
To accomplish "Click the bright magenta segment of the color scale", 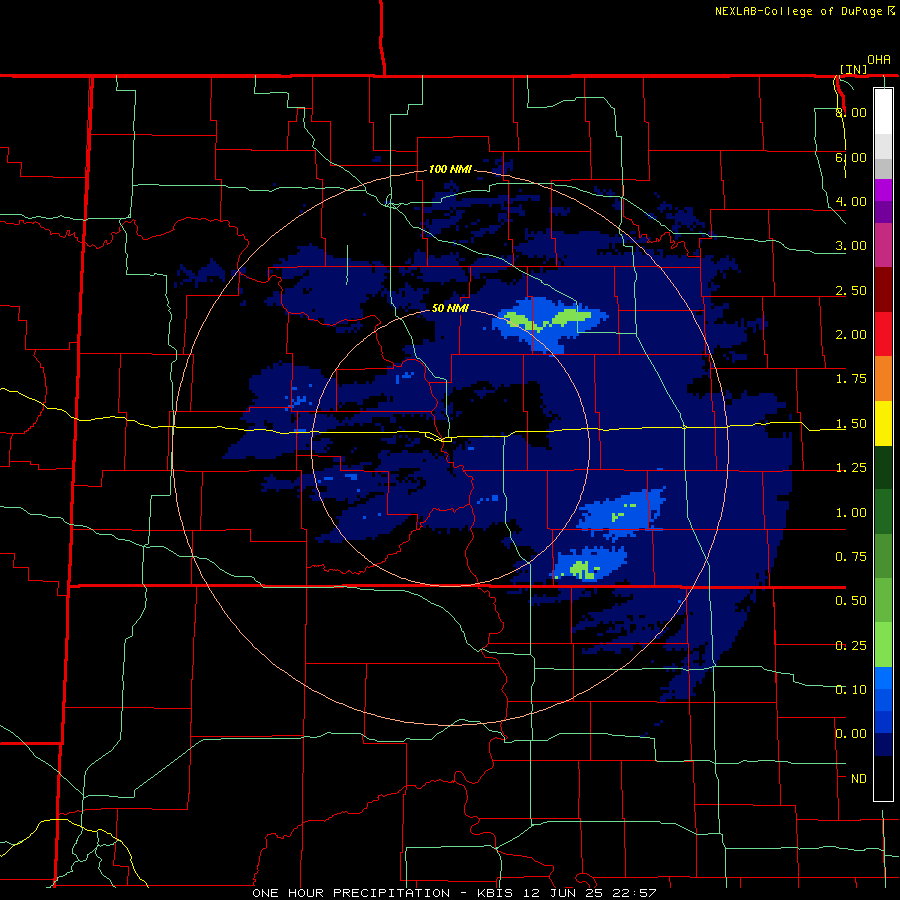I will (883, 190).
